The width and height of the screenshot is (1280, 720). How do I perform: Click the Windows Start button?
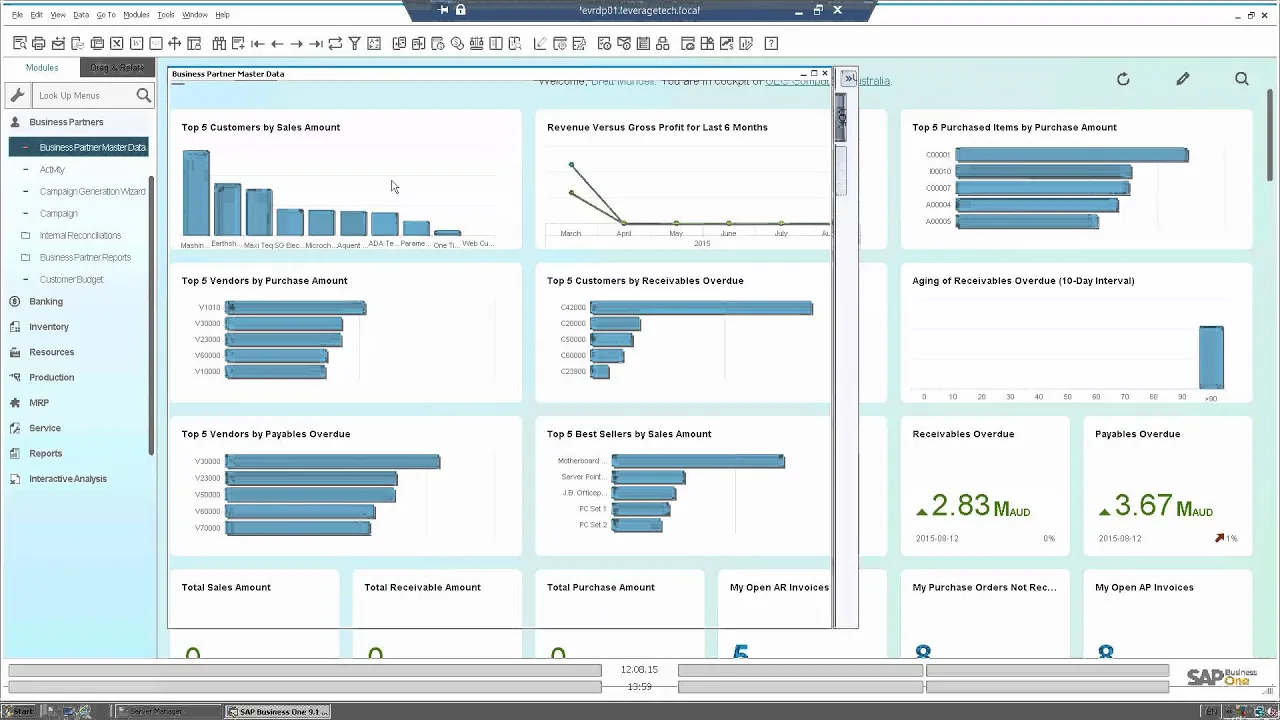(x=19, y=711)
